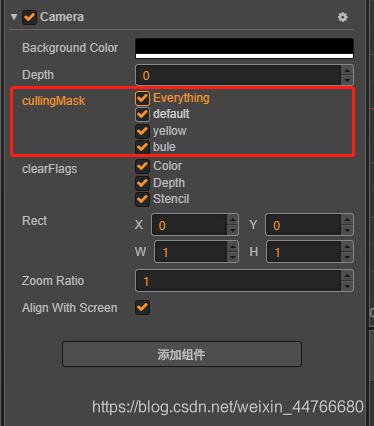Screen dimensions: 374x426
Task: Decrement the Rect W value
Action: point(233,257)
